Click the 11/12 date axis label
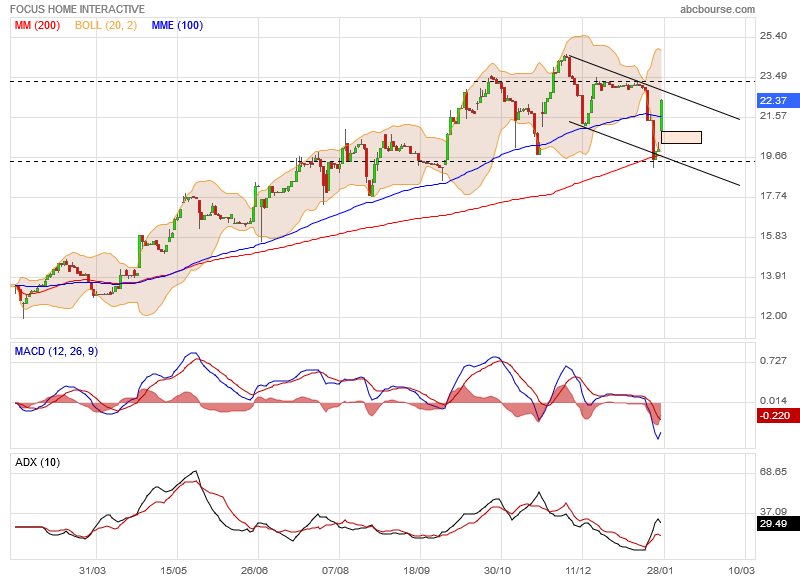Viewport: 800px width, 580px height. tap(578, 570)
